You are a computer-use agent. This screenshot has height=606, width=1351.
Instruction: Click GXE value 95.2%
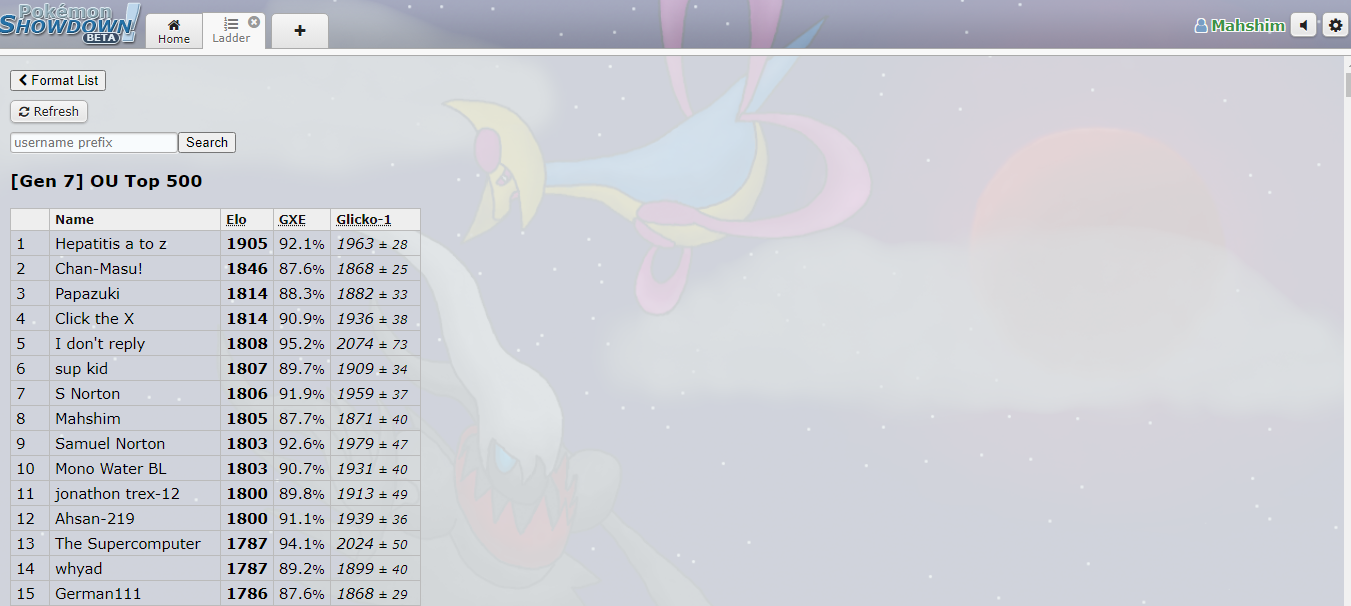pyautogui.click(x=302, y=343)
